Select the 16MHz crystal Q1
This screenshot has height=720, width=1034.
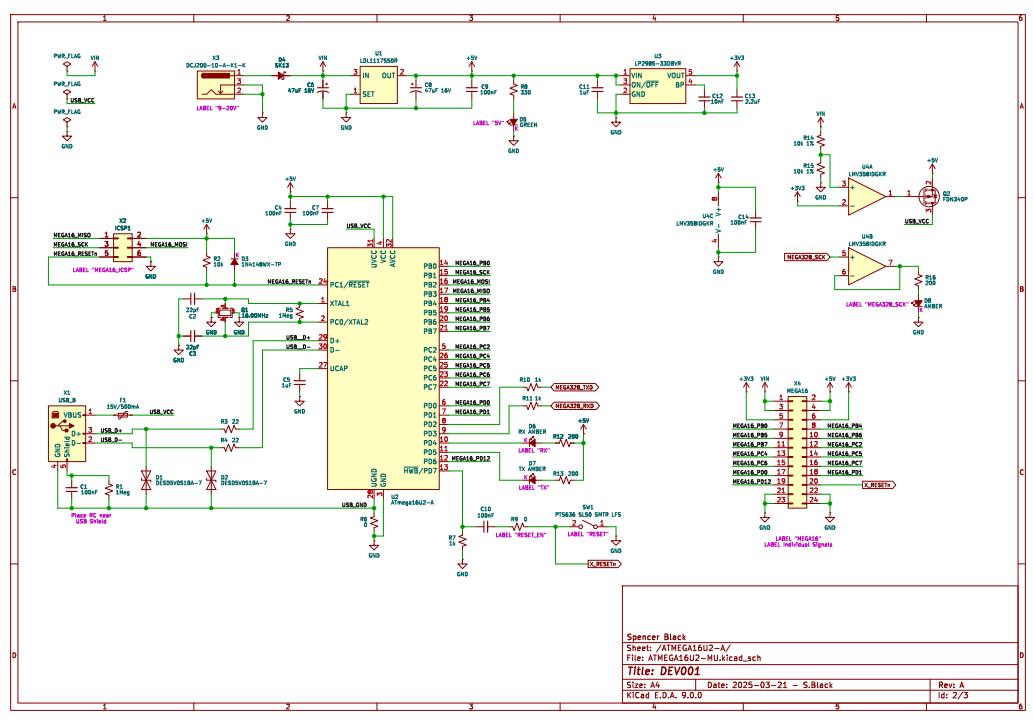231,312
